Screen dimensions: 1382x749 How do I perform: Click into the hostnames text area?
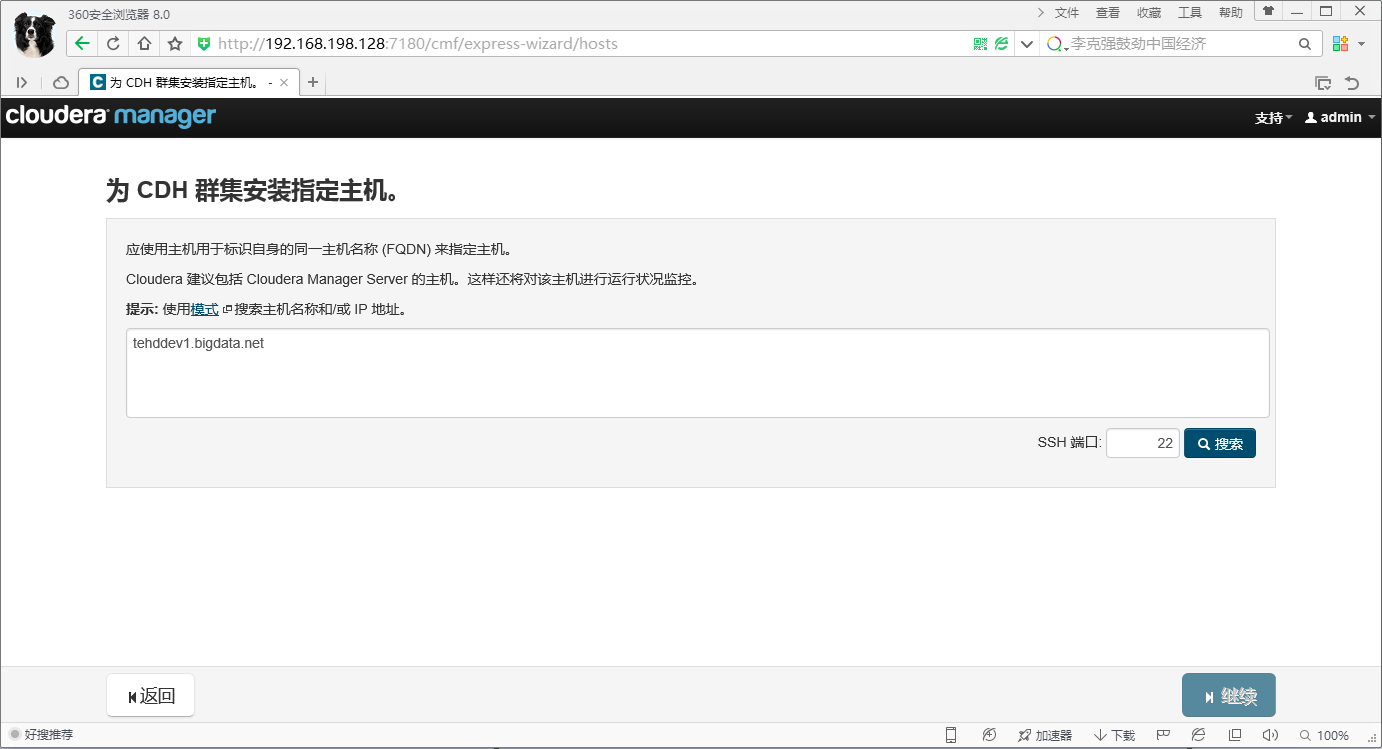click(698, 373)
